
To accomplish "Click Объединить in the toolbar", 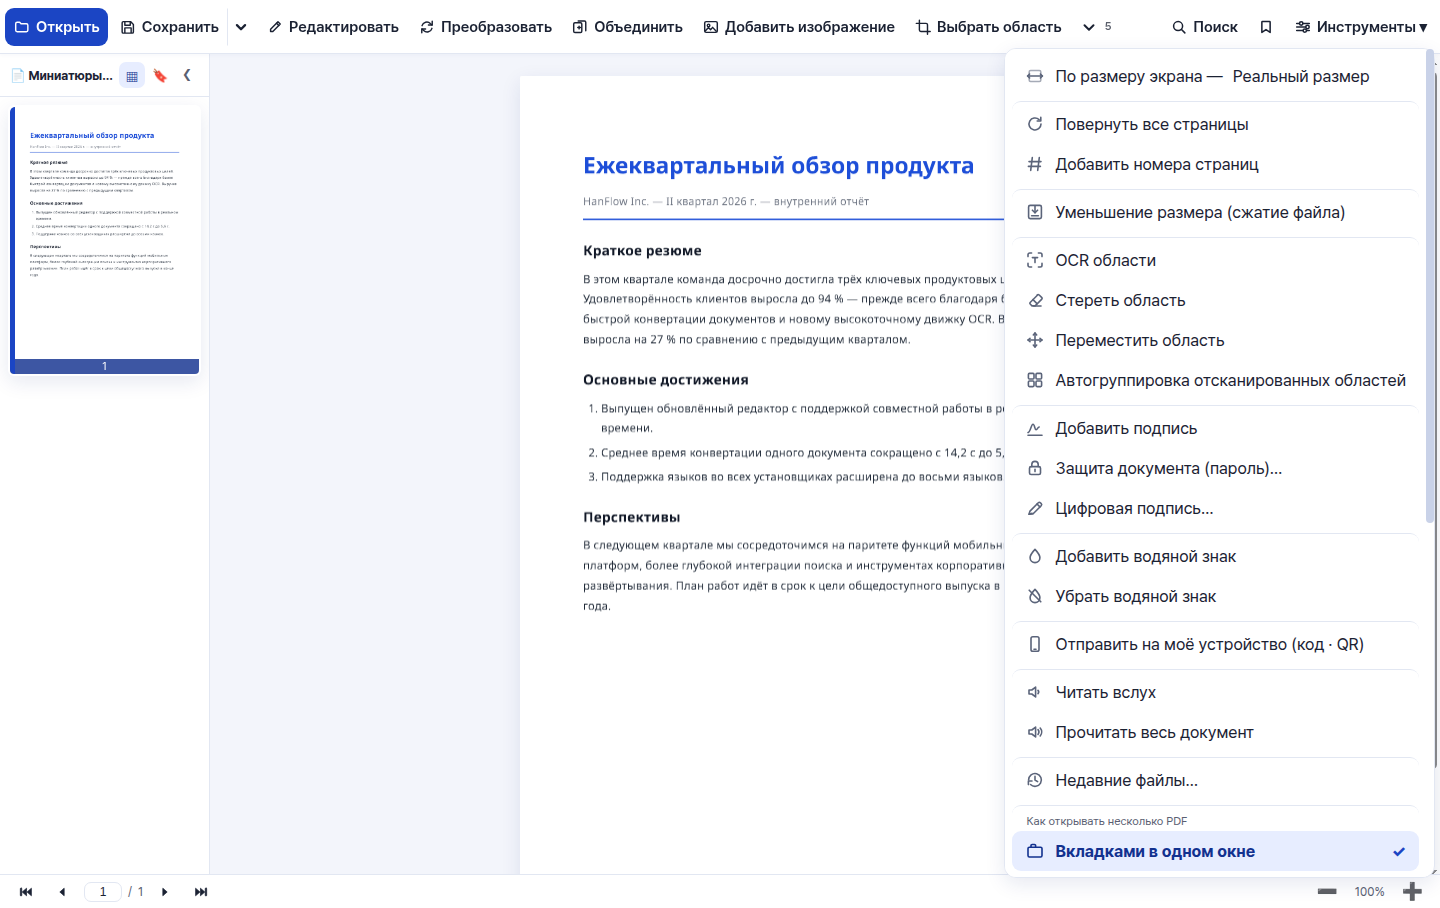I will pyautogui.click(x=628, y=27).
